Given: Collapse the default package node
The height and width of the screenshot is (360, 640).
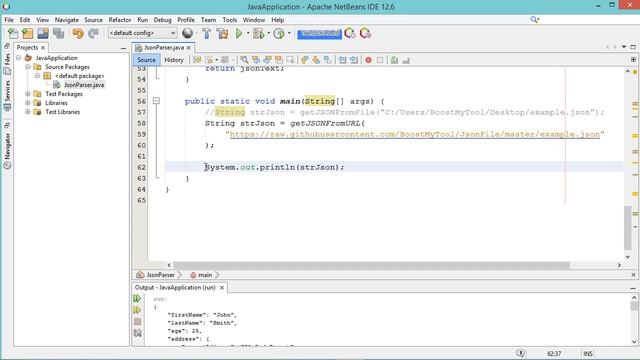Looking at the screenshot, I should point(37,76).
